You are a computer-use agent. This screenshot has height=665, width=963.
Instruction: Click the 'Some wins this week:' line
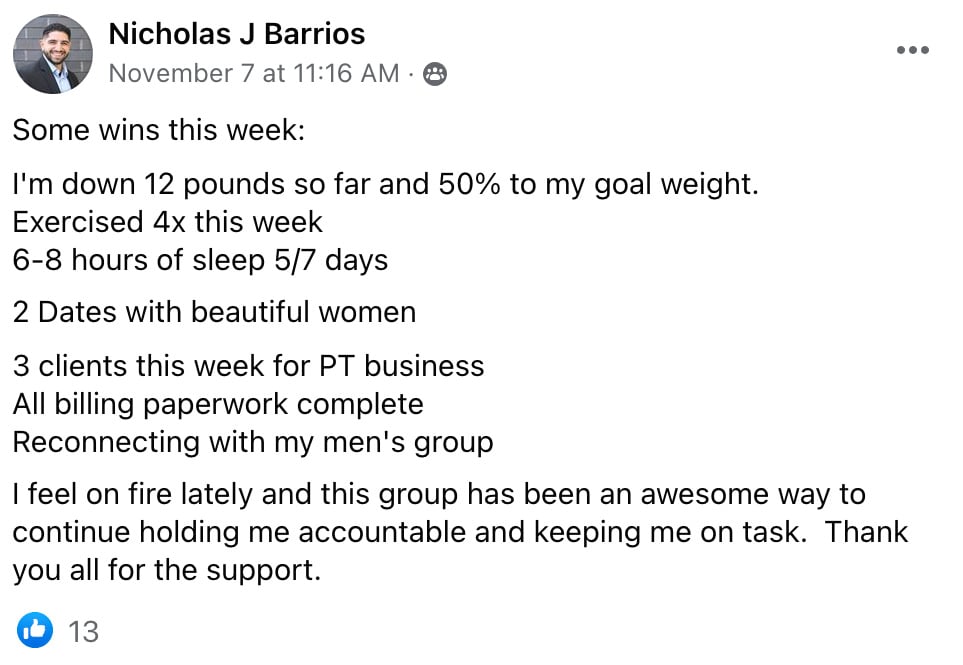158,130
